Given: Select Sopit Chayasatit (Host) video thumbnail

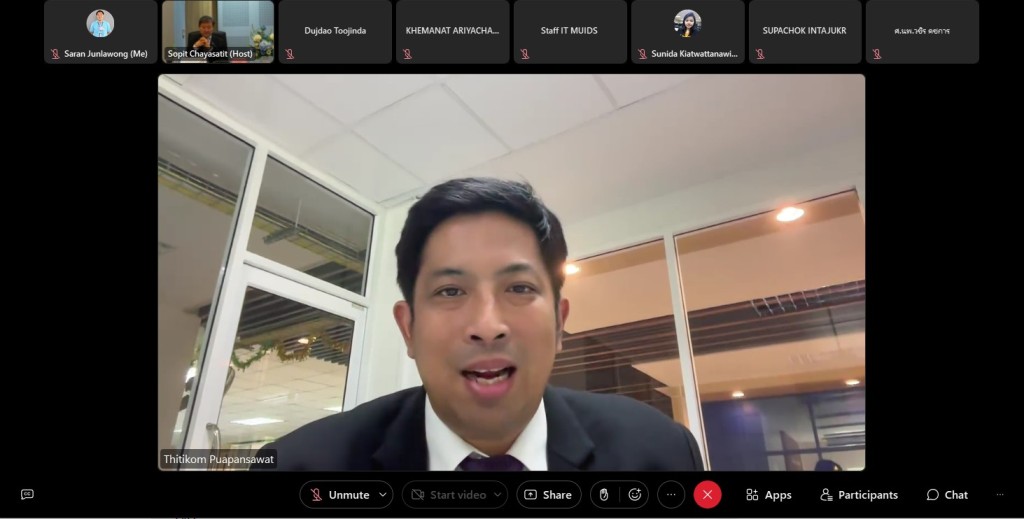Looking at the screenshot, I should 218,31.
